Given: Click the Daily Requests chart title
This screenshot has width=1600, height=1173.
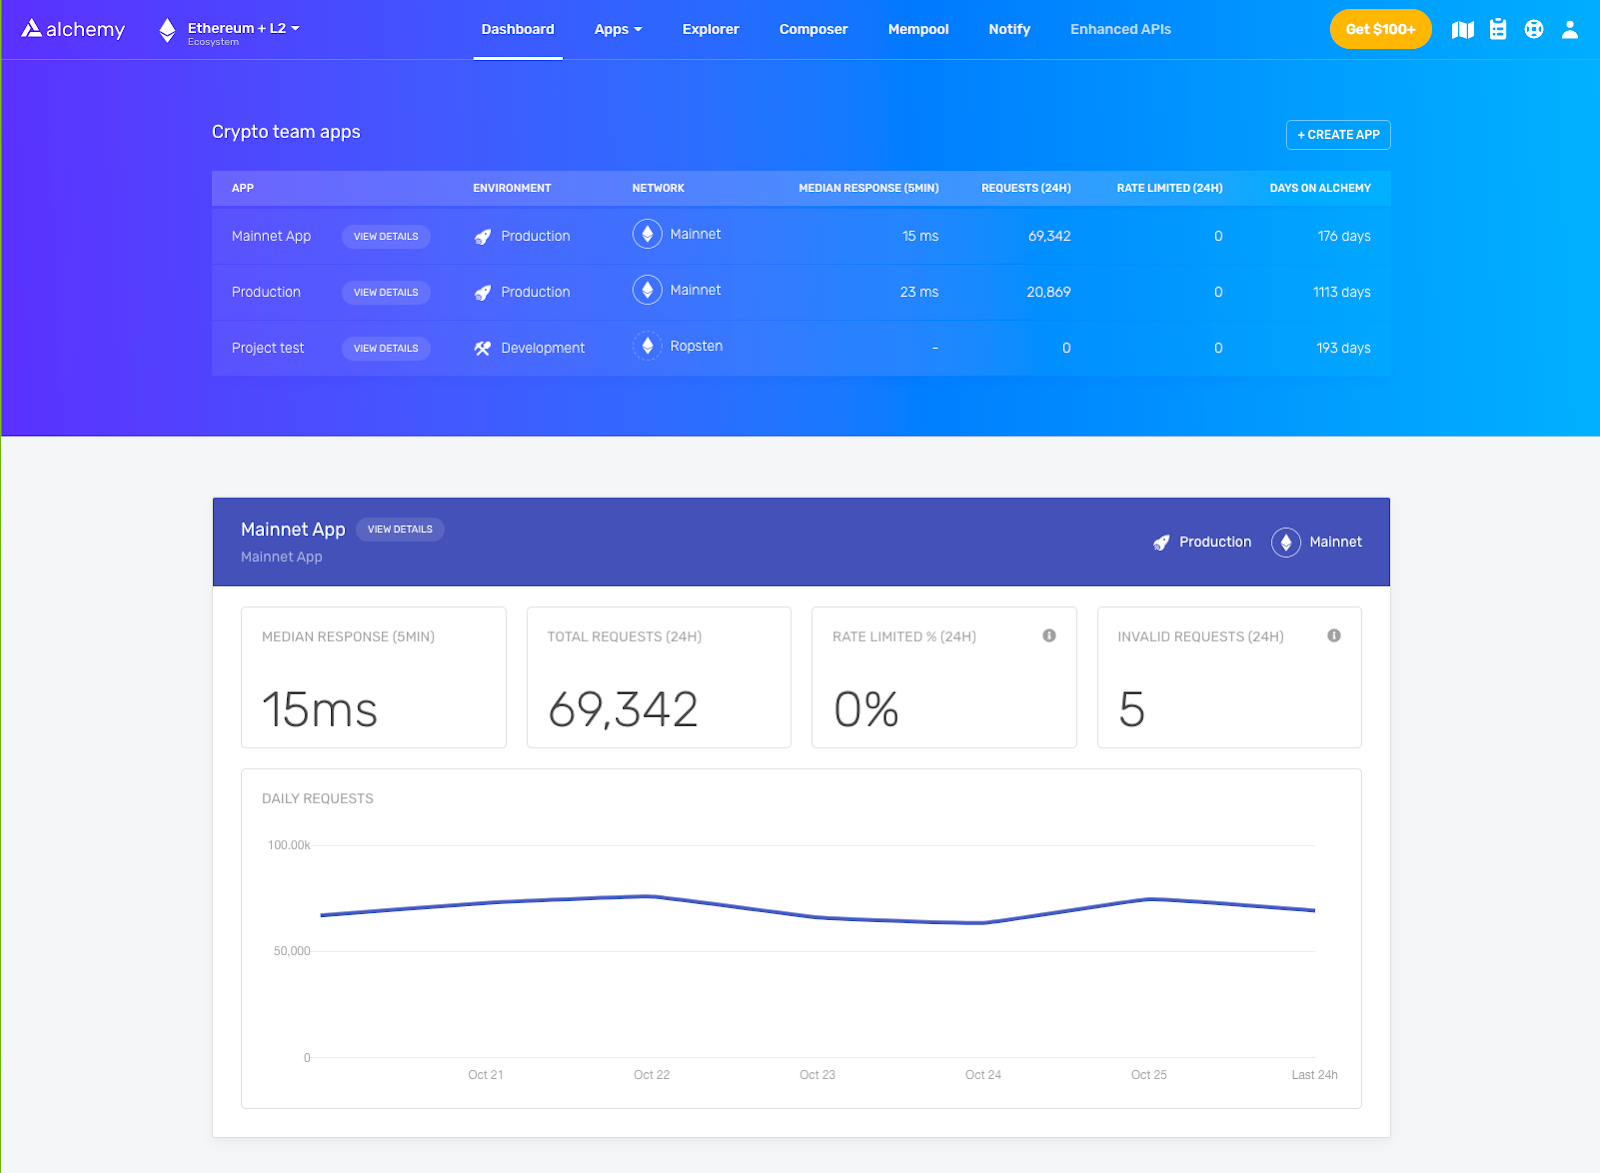Looking at the screenshot, I should pyautogui.click(x=318, y=798).
